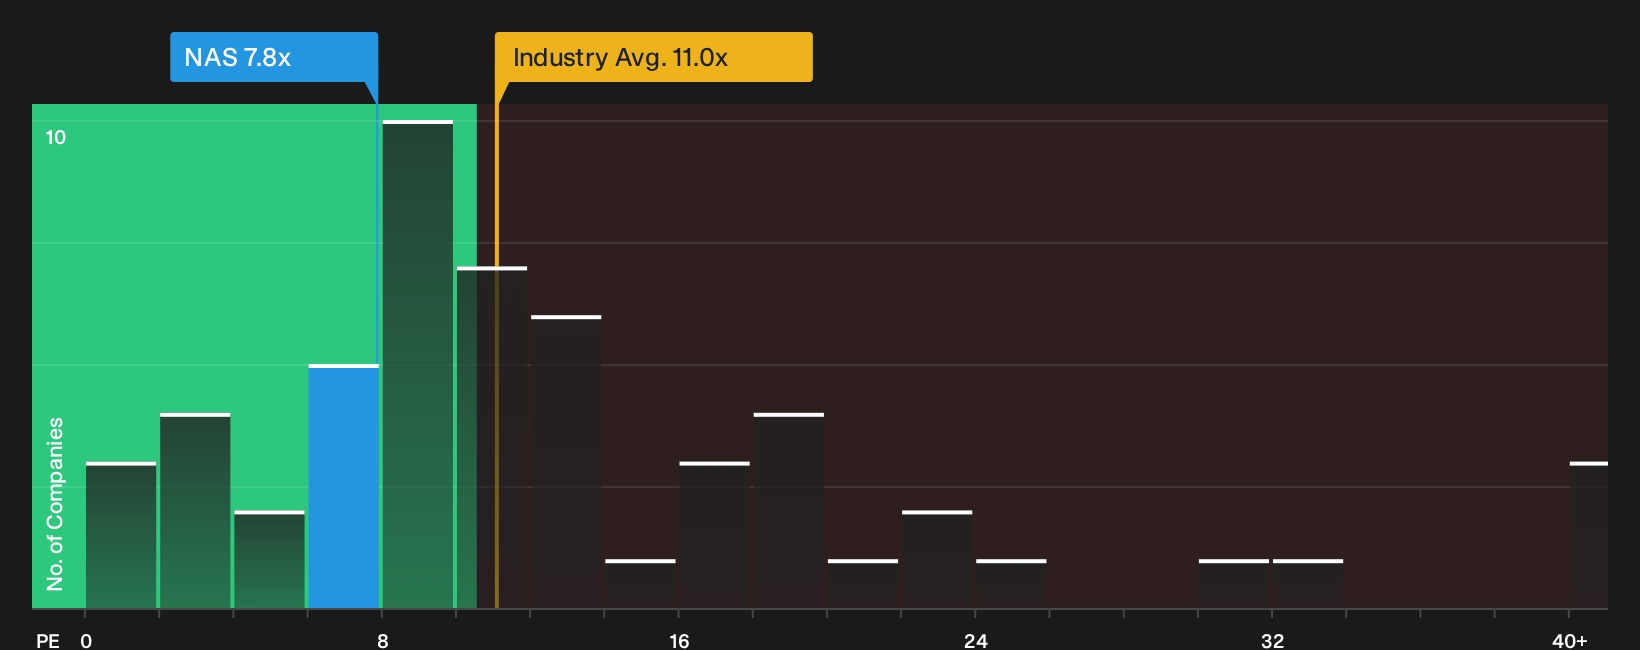Click the tallest bar at PE 8

coord(418,365)
